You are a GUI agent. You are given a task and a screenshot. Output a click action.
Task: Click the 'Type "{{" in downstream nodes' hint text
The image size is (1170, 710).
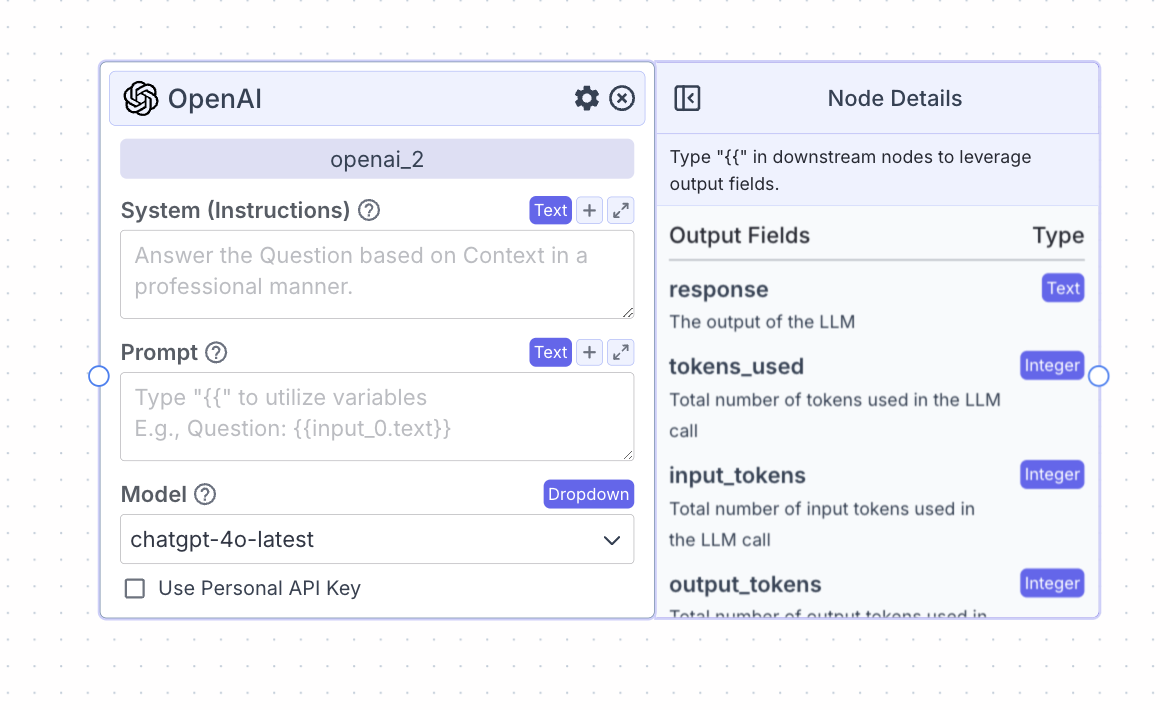click(x=850, y=170)
